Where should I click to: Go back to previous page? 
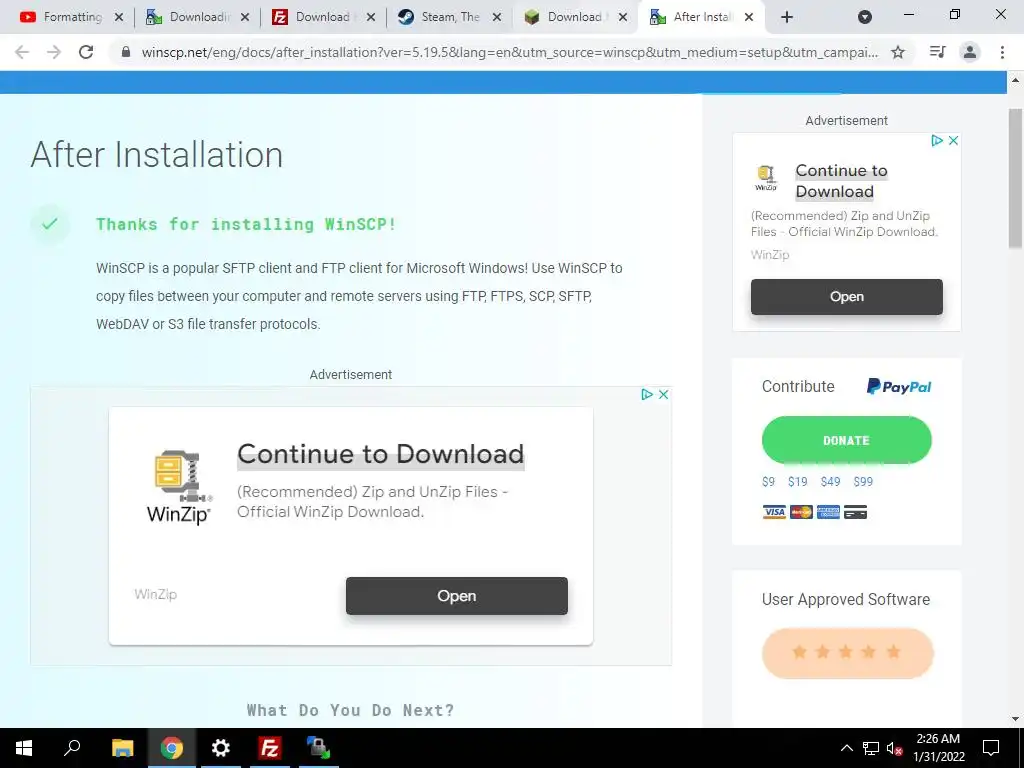click(x=22, y=52)
